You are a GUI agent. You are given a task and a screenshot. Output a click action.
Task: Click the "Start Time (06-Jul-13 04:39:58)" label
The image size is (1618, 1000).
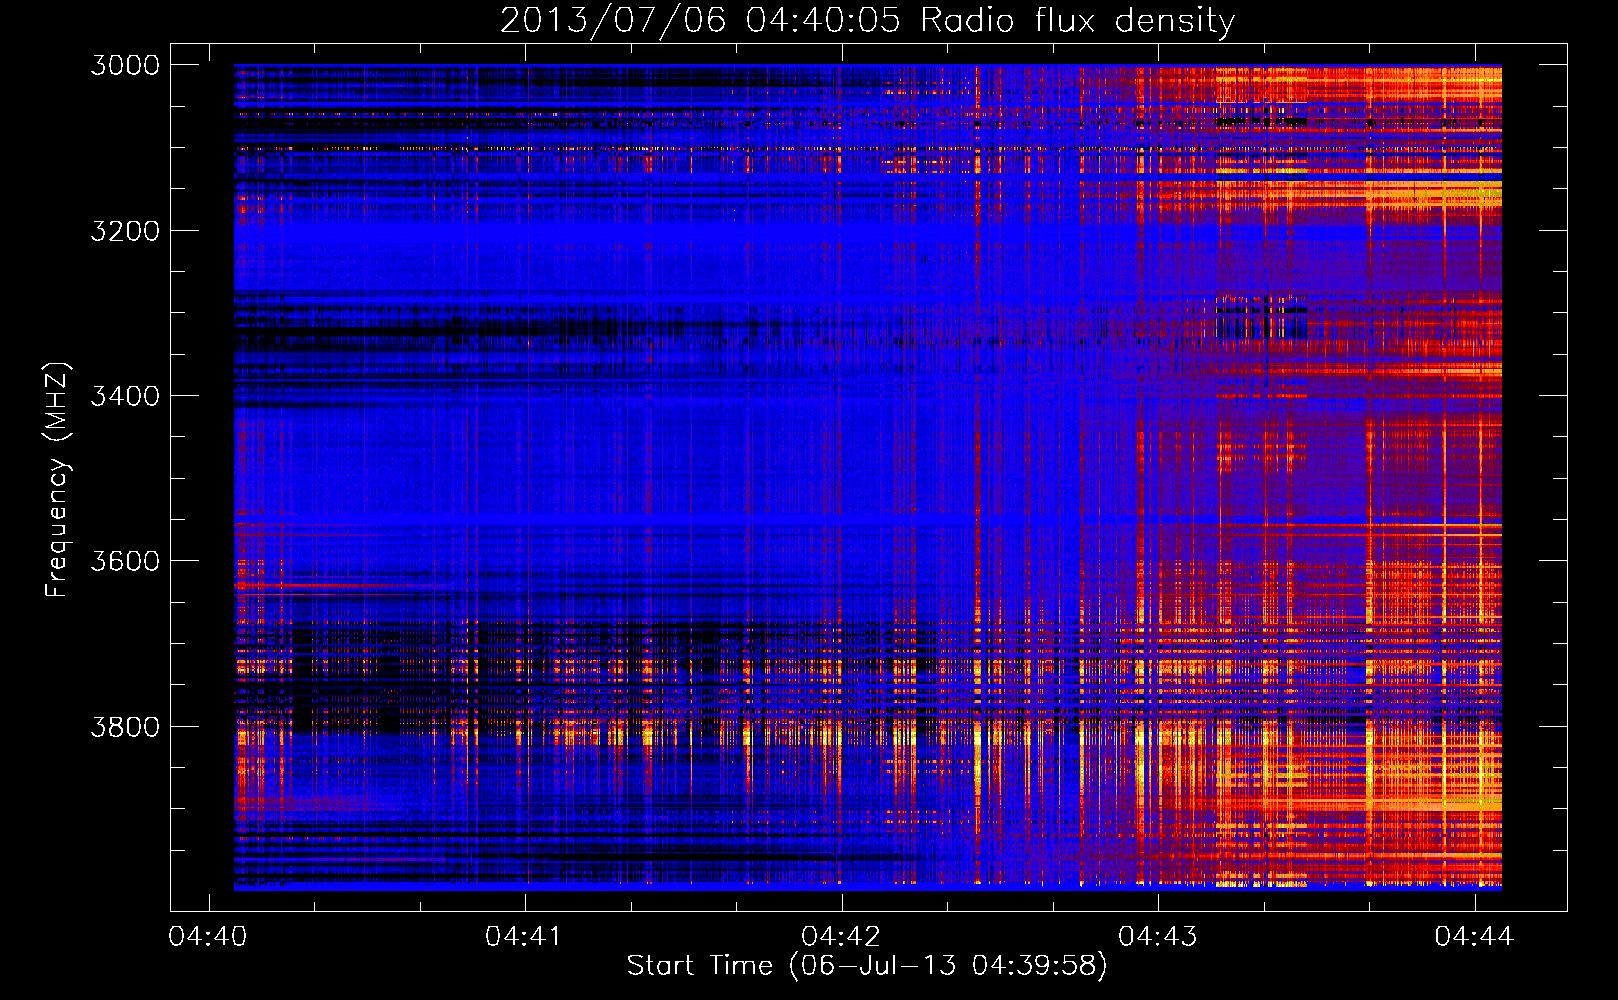click(x=867, y=966)
